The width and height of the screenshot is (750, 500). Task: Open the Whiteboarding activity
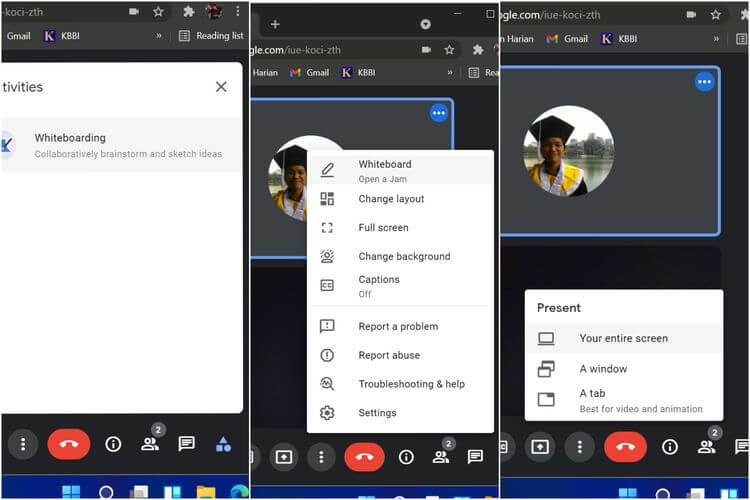(x=121, y=145)
